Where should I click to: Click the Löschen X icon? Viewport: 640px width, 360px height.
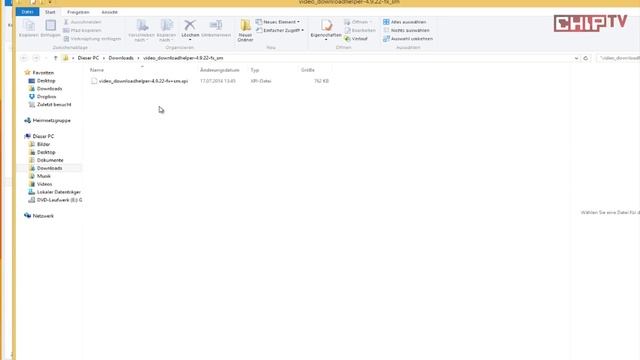point(190,25)
